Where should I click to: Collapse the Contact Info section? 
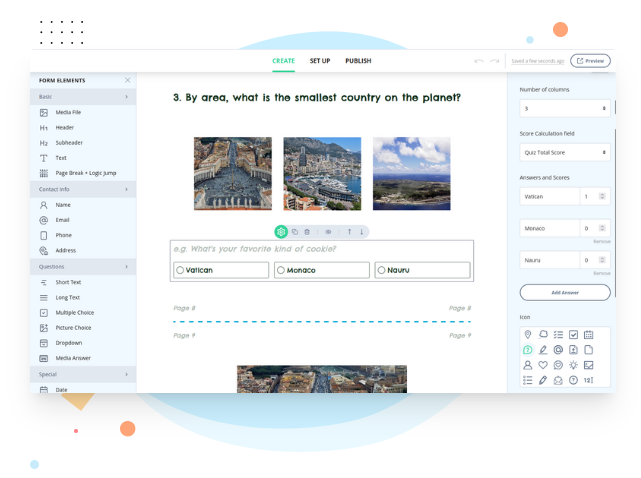(126, 188)
